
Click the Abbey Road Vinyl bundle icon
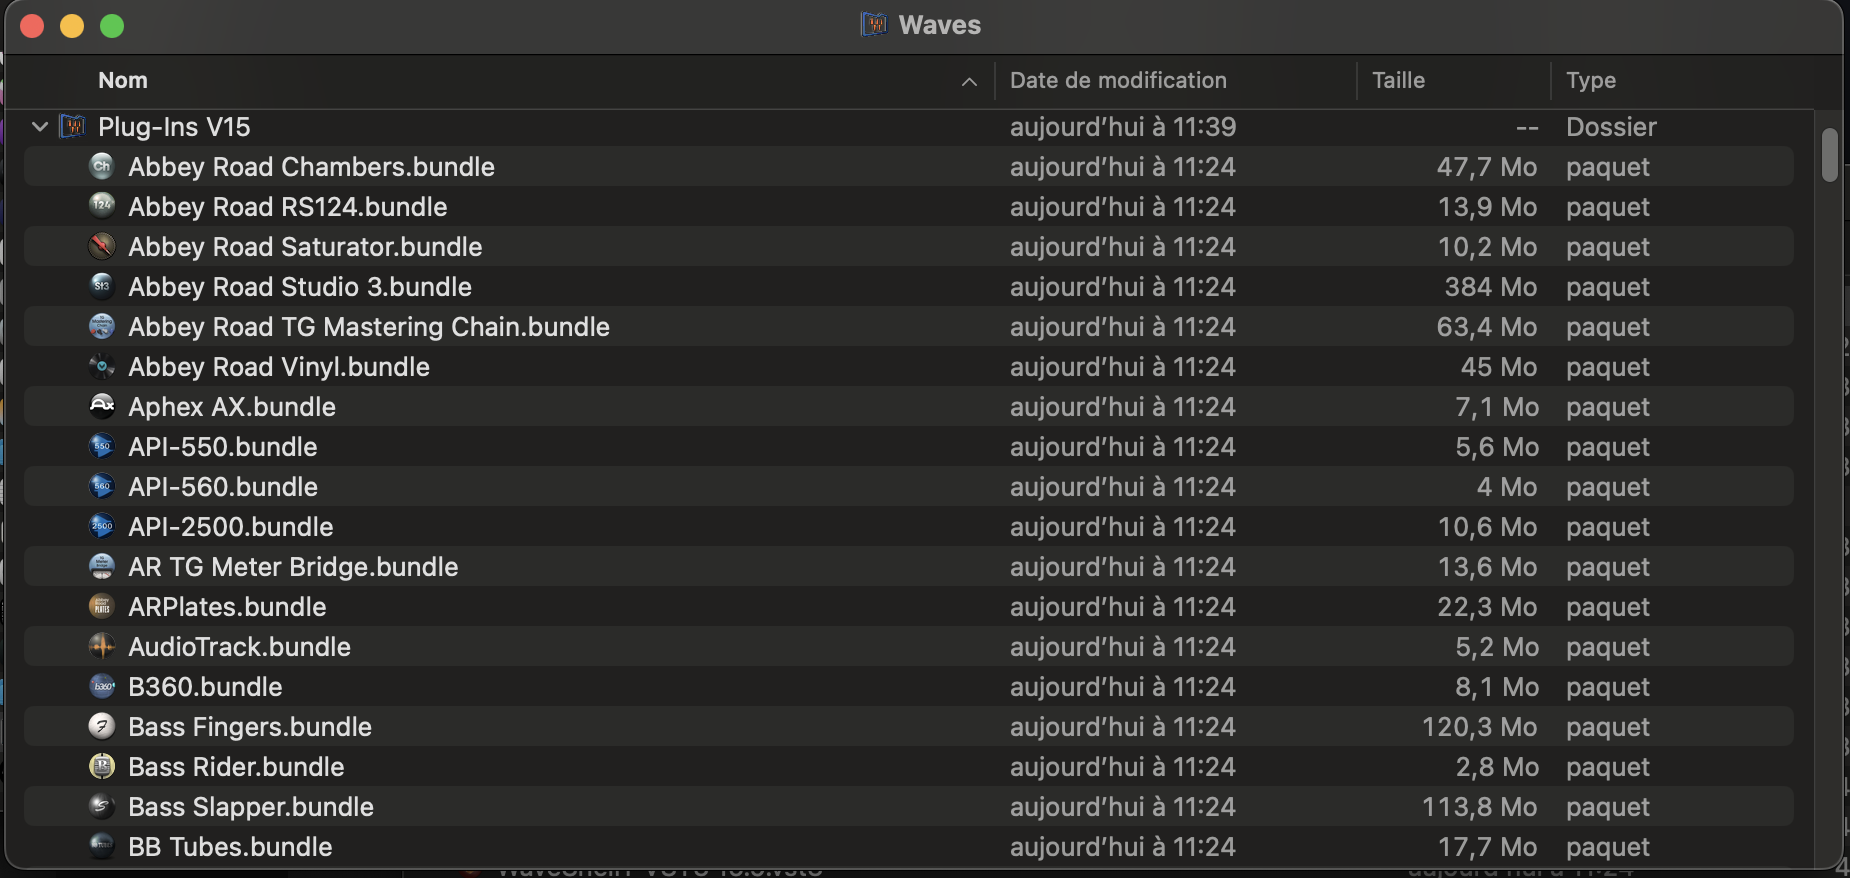click(102, 366)
